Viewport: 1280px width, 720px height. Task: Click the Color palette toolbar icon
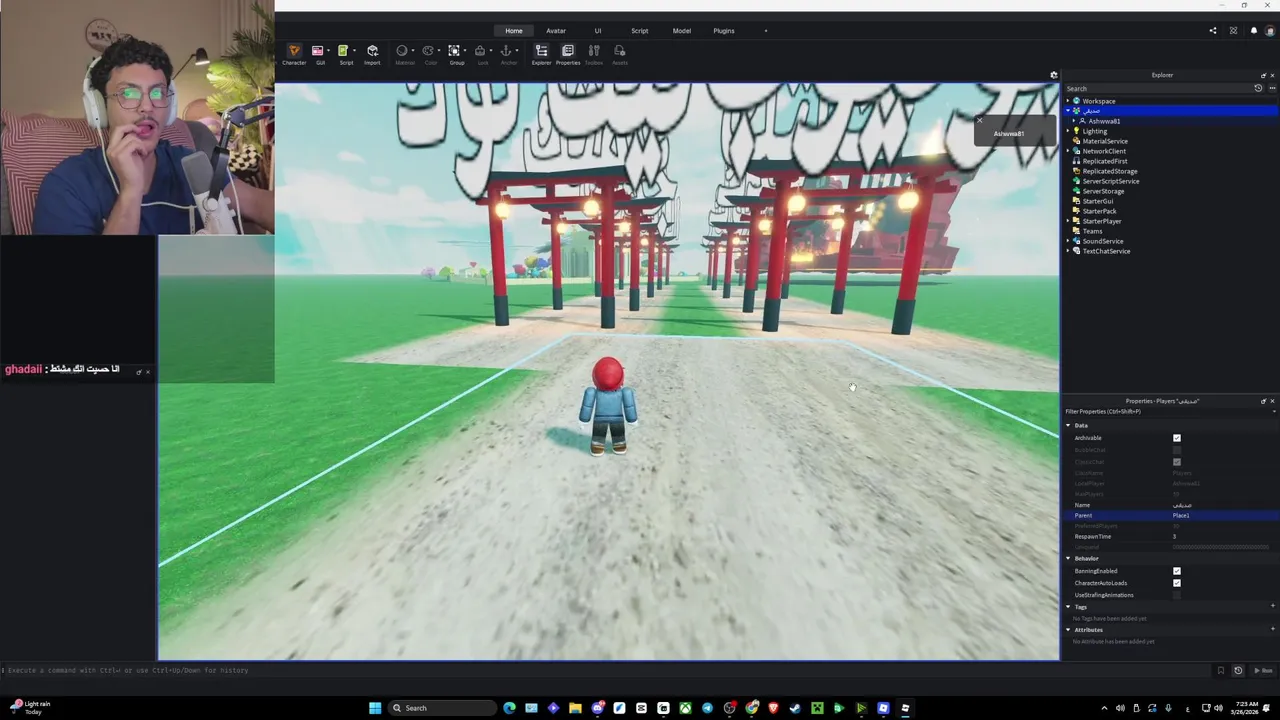tap(428, 51)
